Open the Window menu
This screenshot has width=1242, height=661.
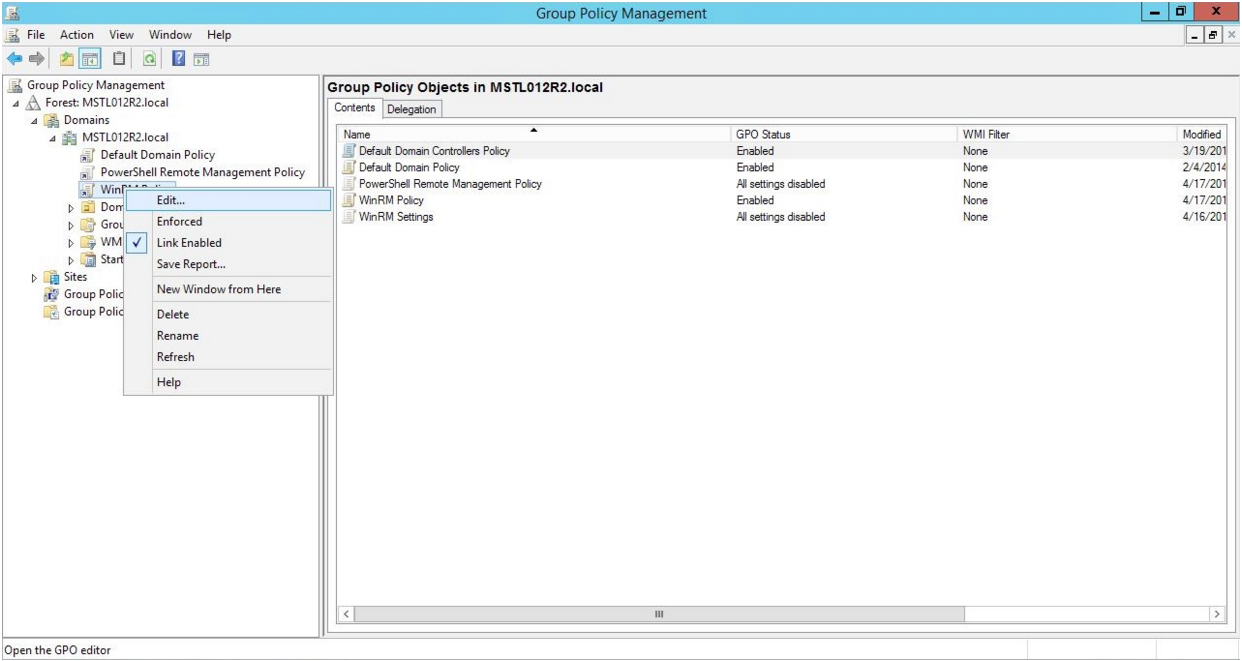click(170, 36)
